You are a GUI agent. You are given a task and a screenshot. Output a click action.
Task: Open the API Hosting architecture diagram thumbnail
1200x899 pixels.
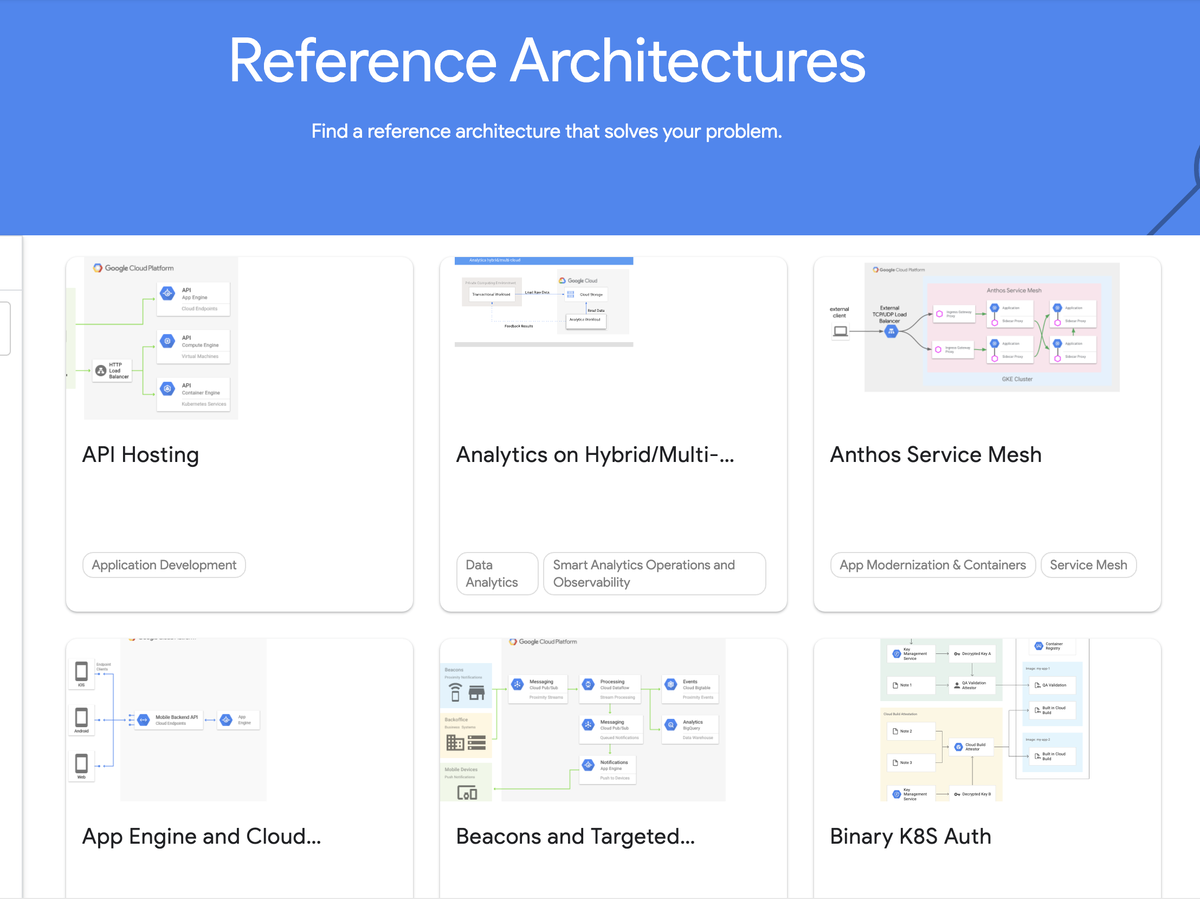tap(152, 338)
